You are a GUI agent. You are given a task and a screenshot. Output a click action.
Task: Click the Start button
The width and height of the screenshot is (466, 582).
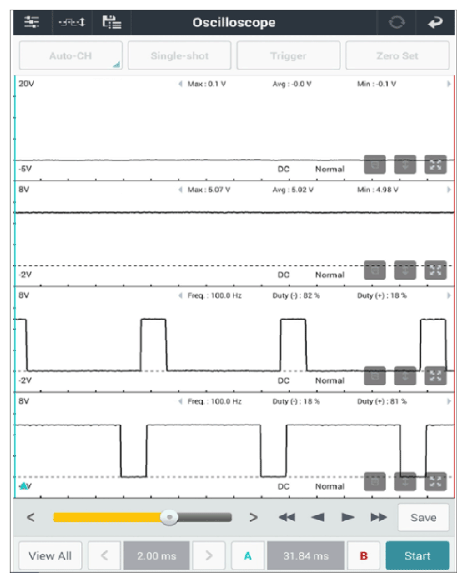click(x=417, y=556)
